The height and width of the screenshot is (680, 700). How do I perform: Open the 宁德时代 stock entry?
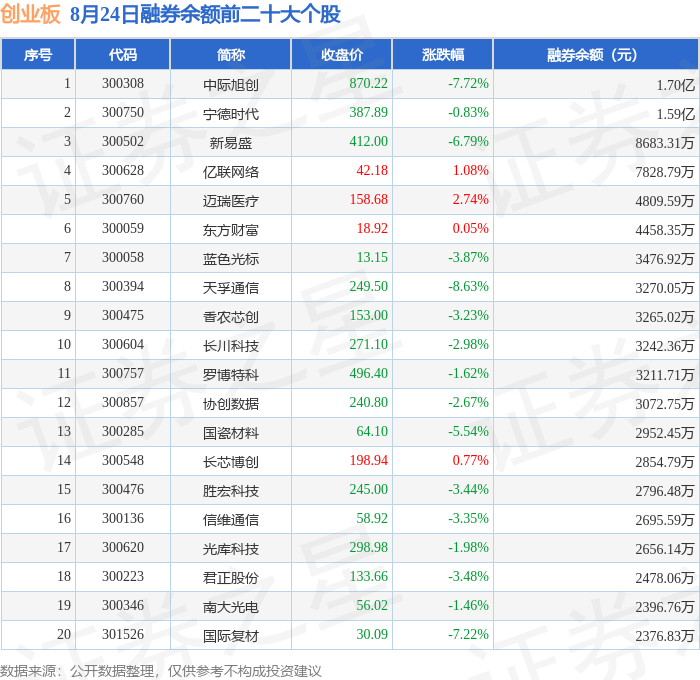point(231,114)
